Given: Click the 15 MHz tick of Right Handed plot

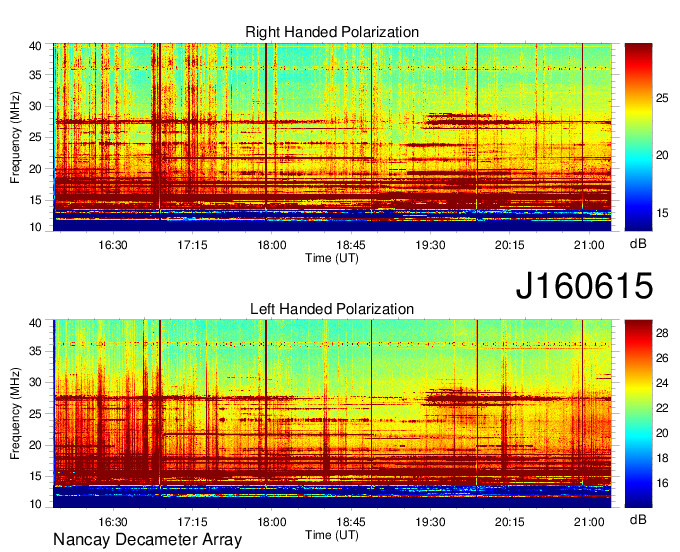Looking at the screenshot, I should tap(35, 200).
